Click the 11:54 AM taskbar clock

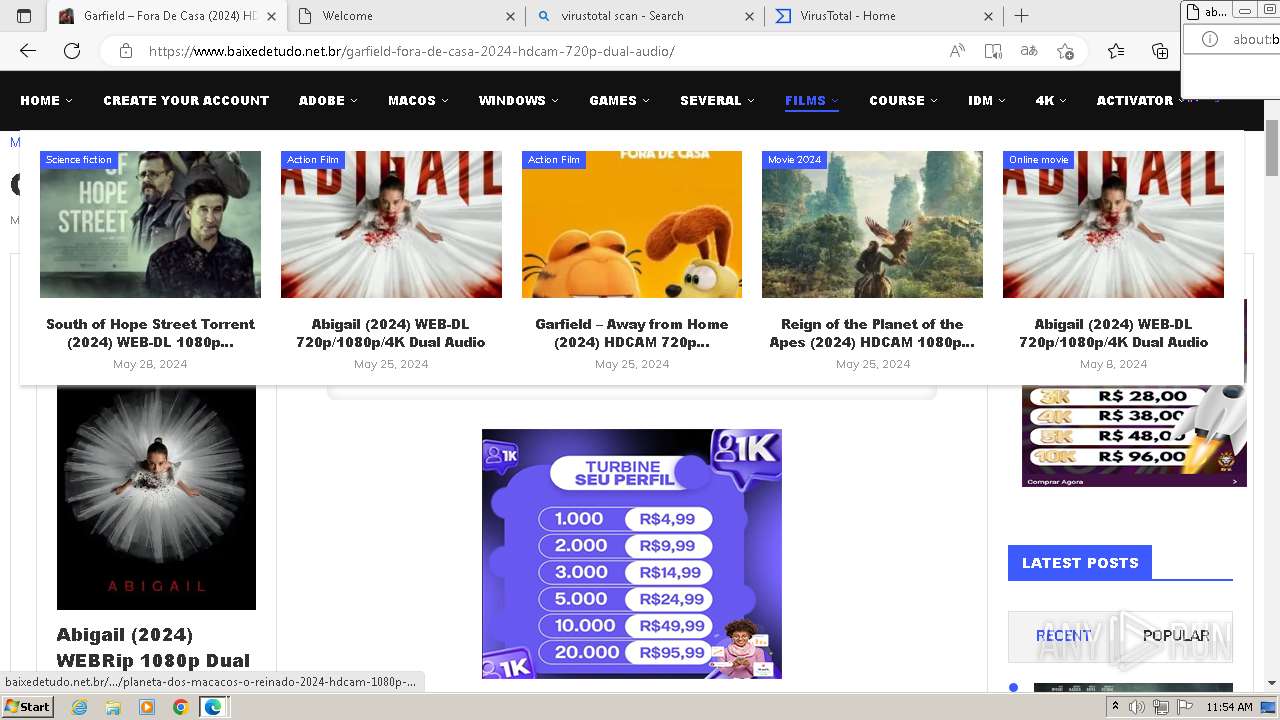pos(1229,707)
